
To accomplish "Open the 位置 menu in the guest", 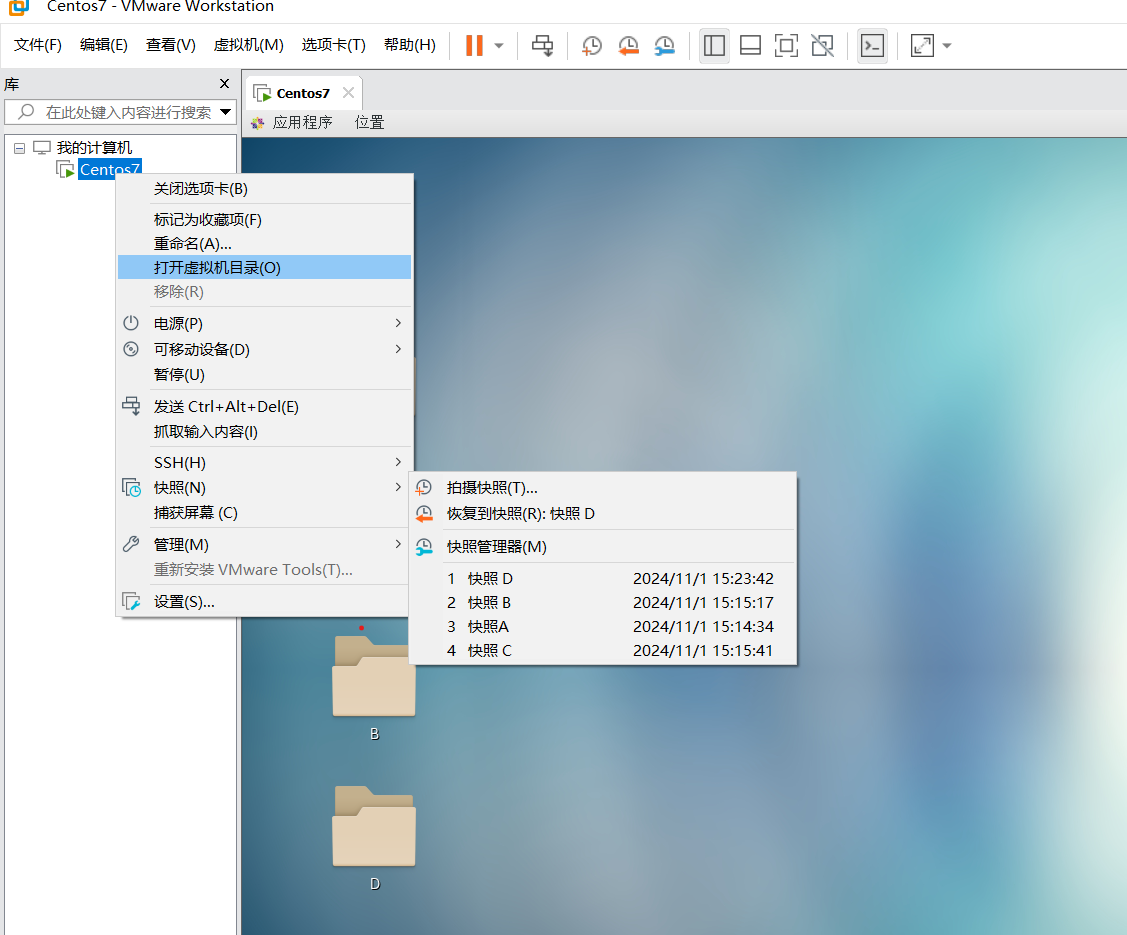I will [x=369, y=123].
